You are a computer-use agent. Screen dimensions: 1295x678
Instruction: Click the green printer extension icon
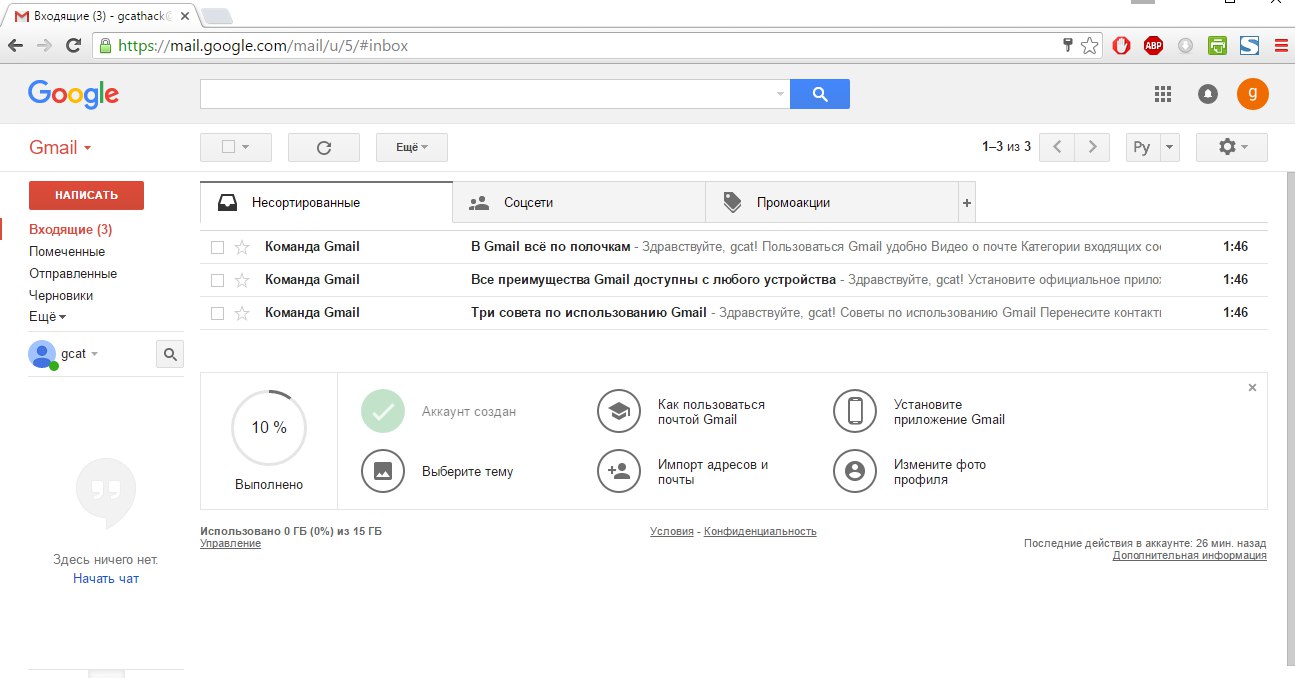tap(1217, 45)
